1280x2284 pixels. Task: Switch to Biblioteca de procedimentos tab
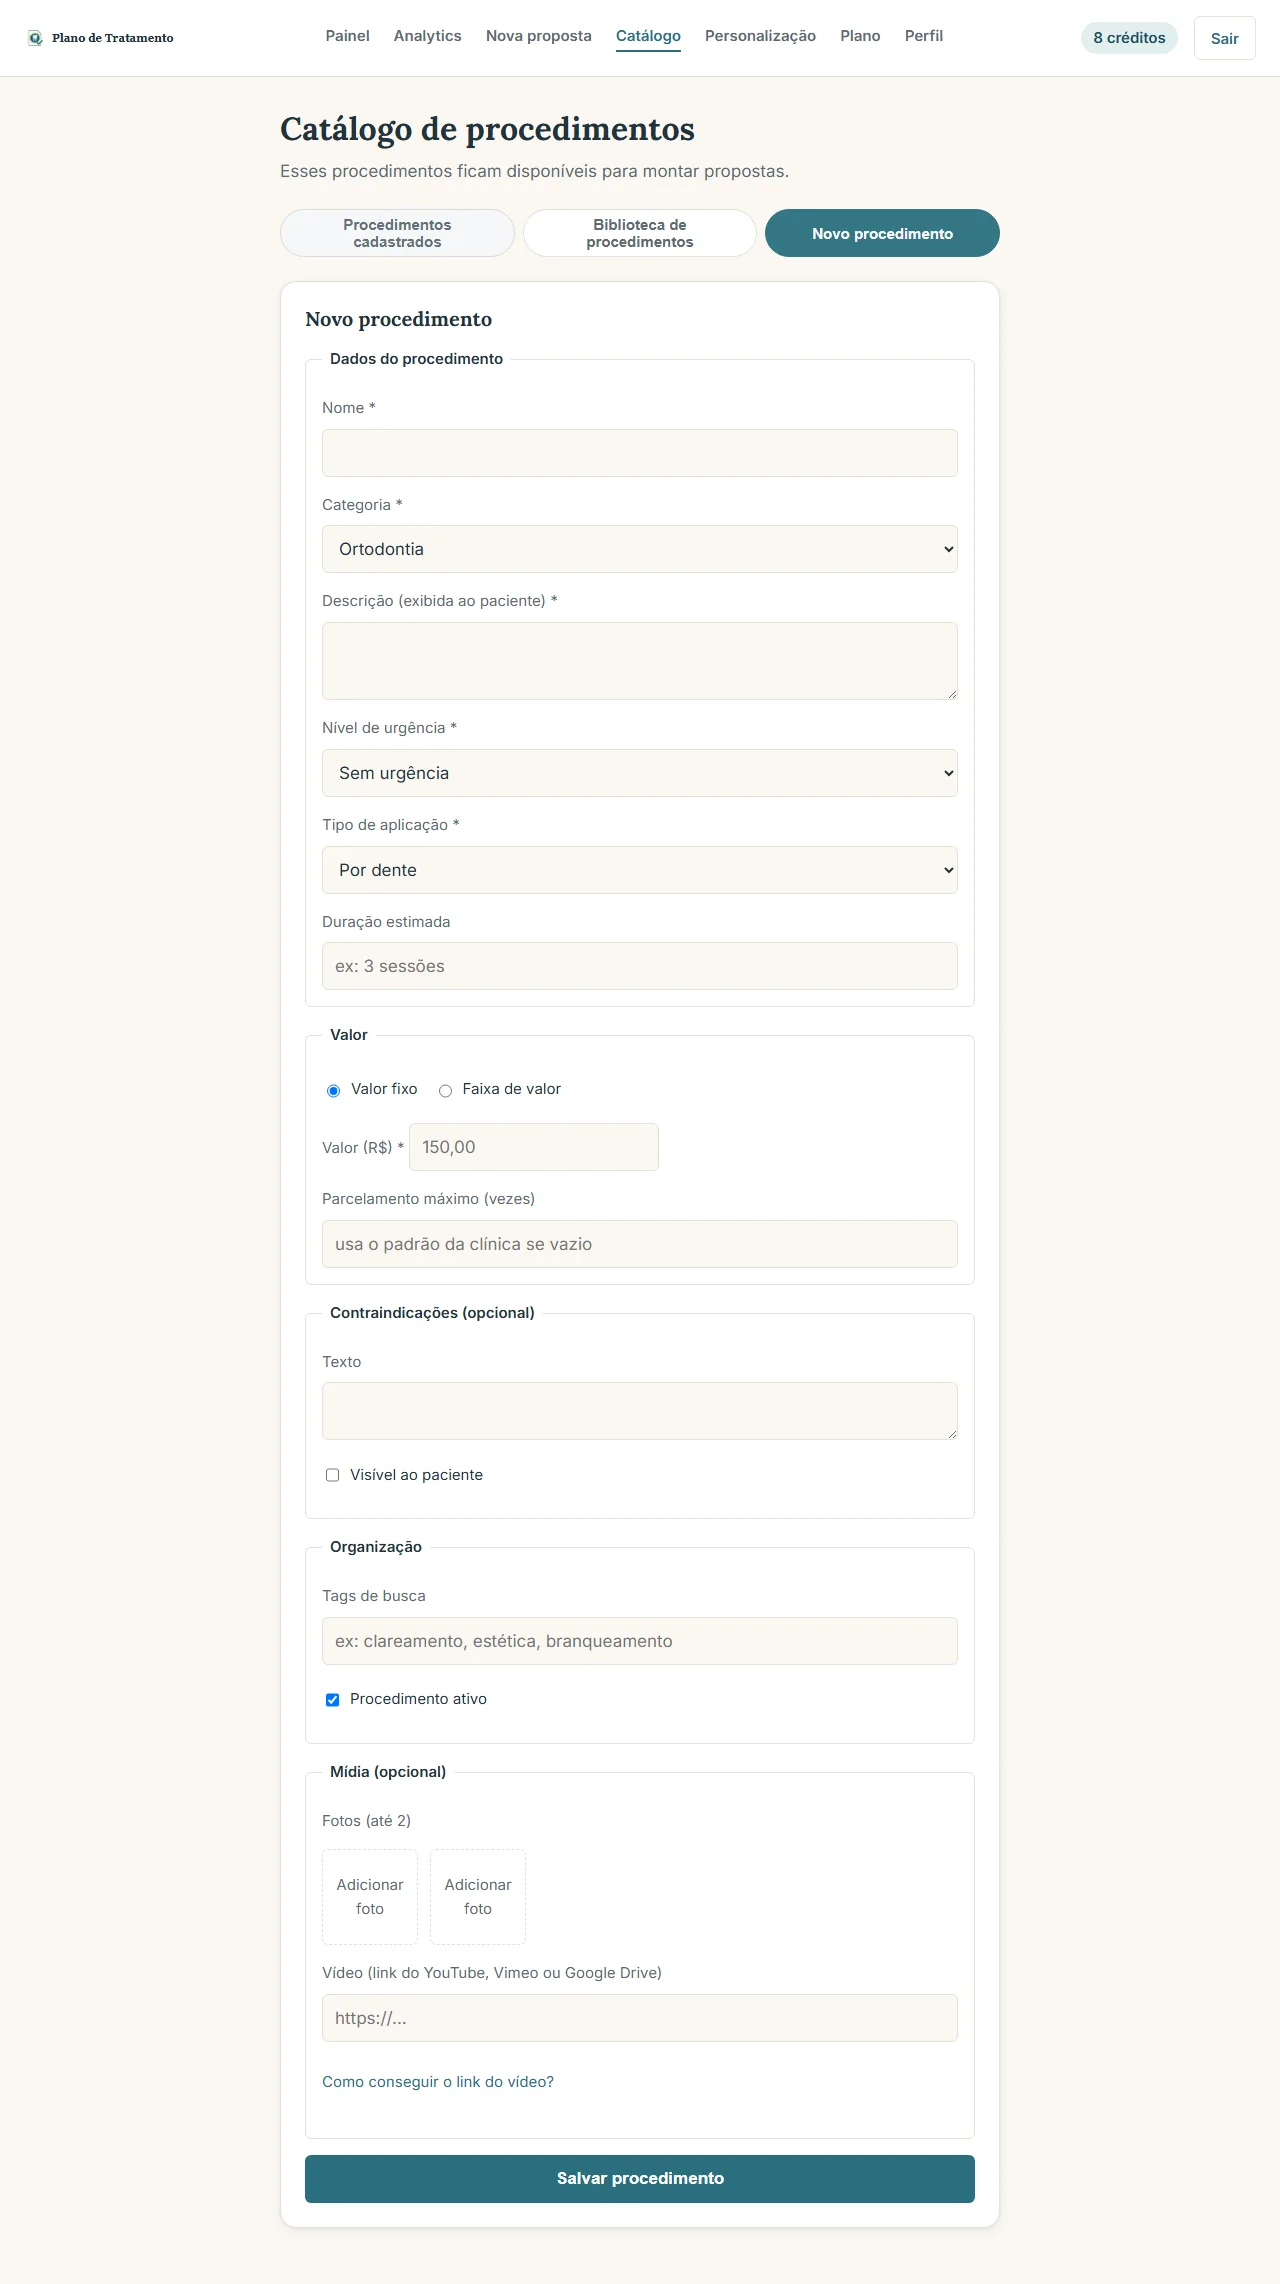coord(640,233)
